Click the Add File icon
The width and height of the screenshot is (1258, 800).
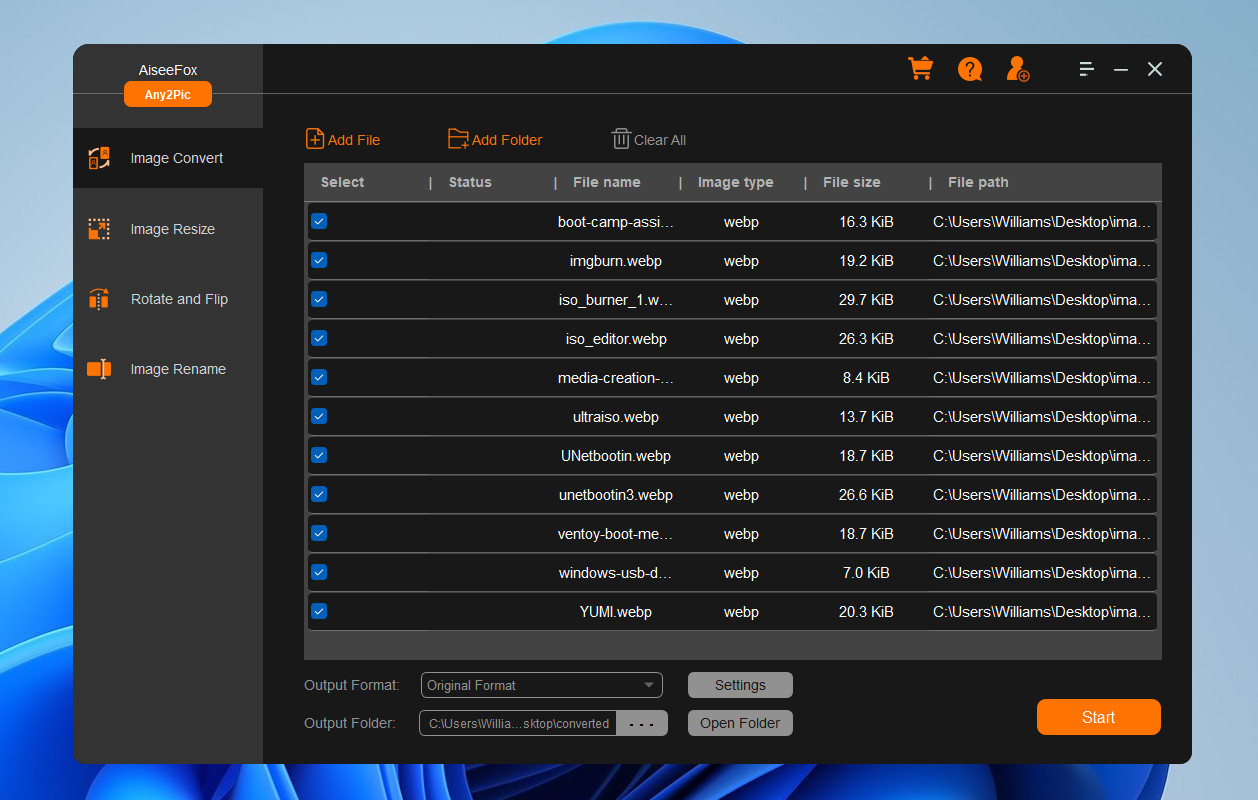point(315,139)
